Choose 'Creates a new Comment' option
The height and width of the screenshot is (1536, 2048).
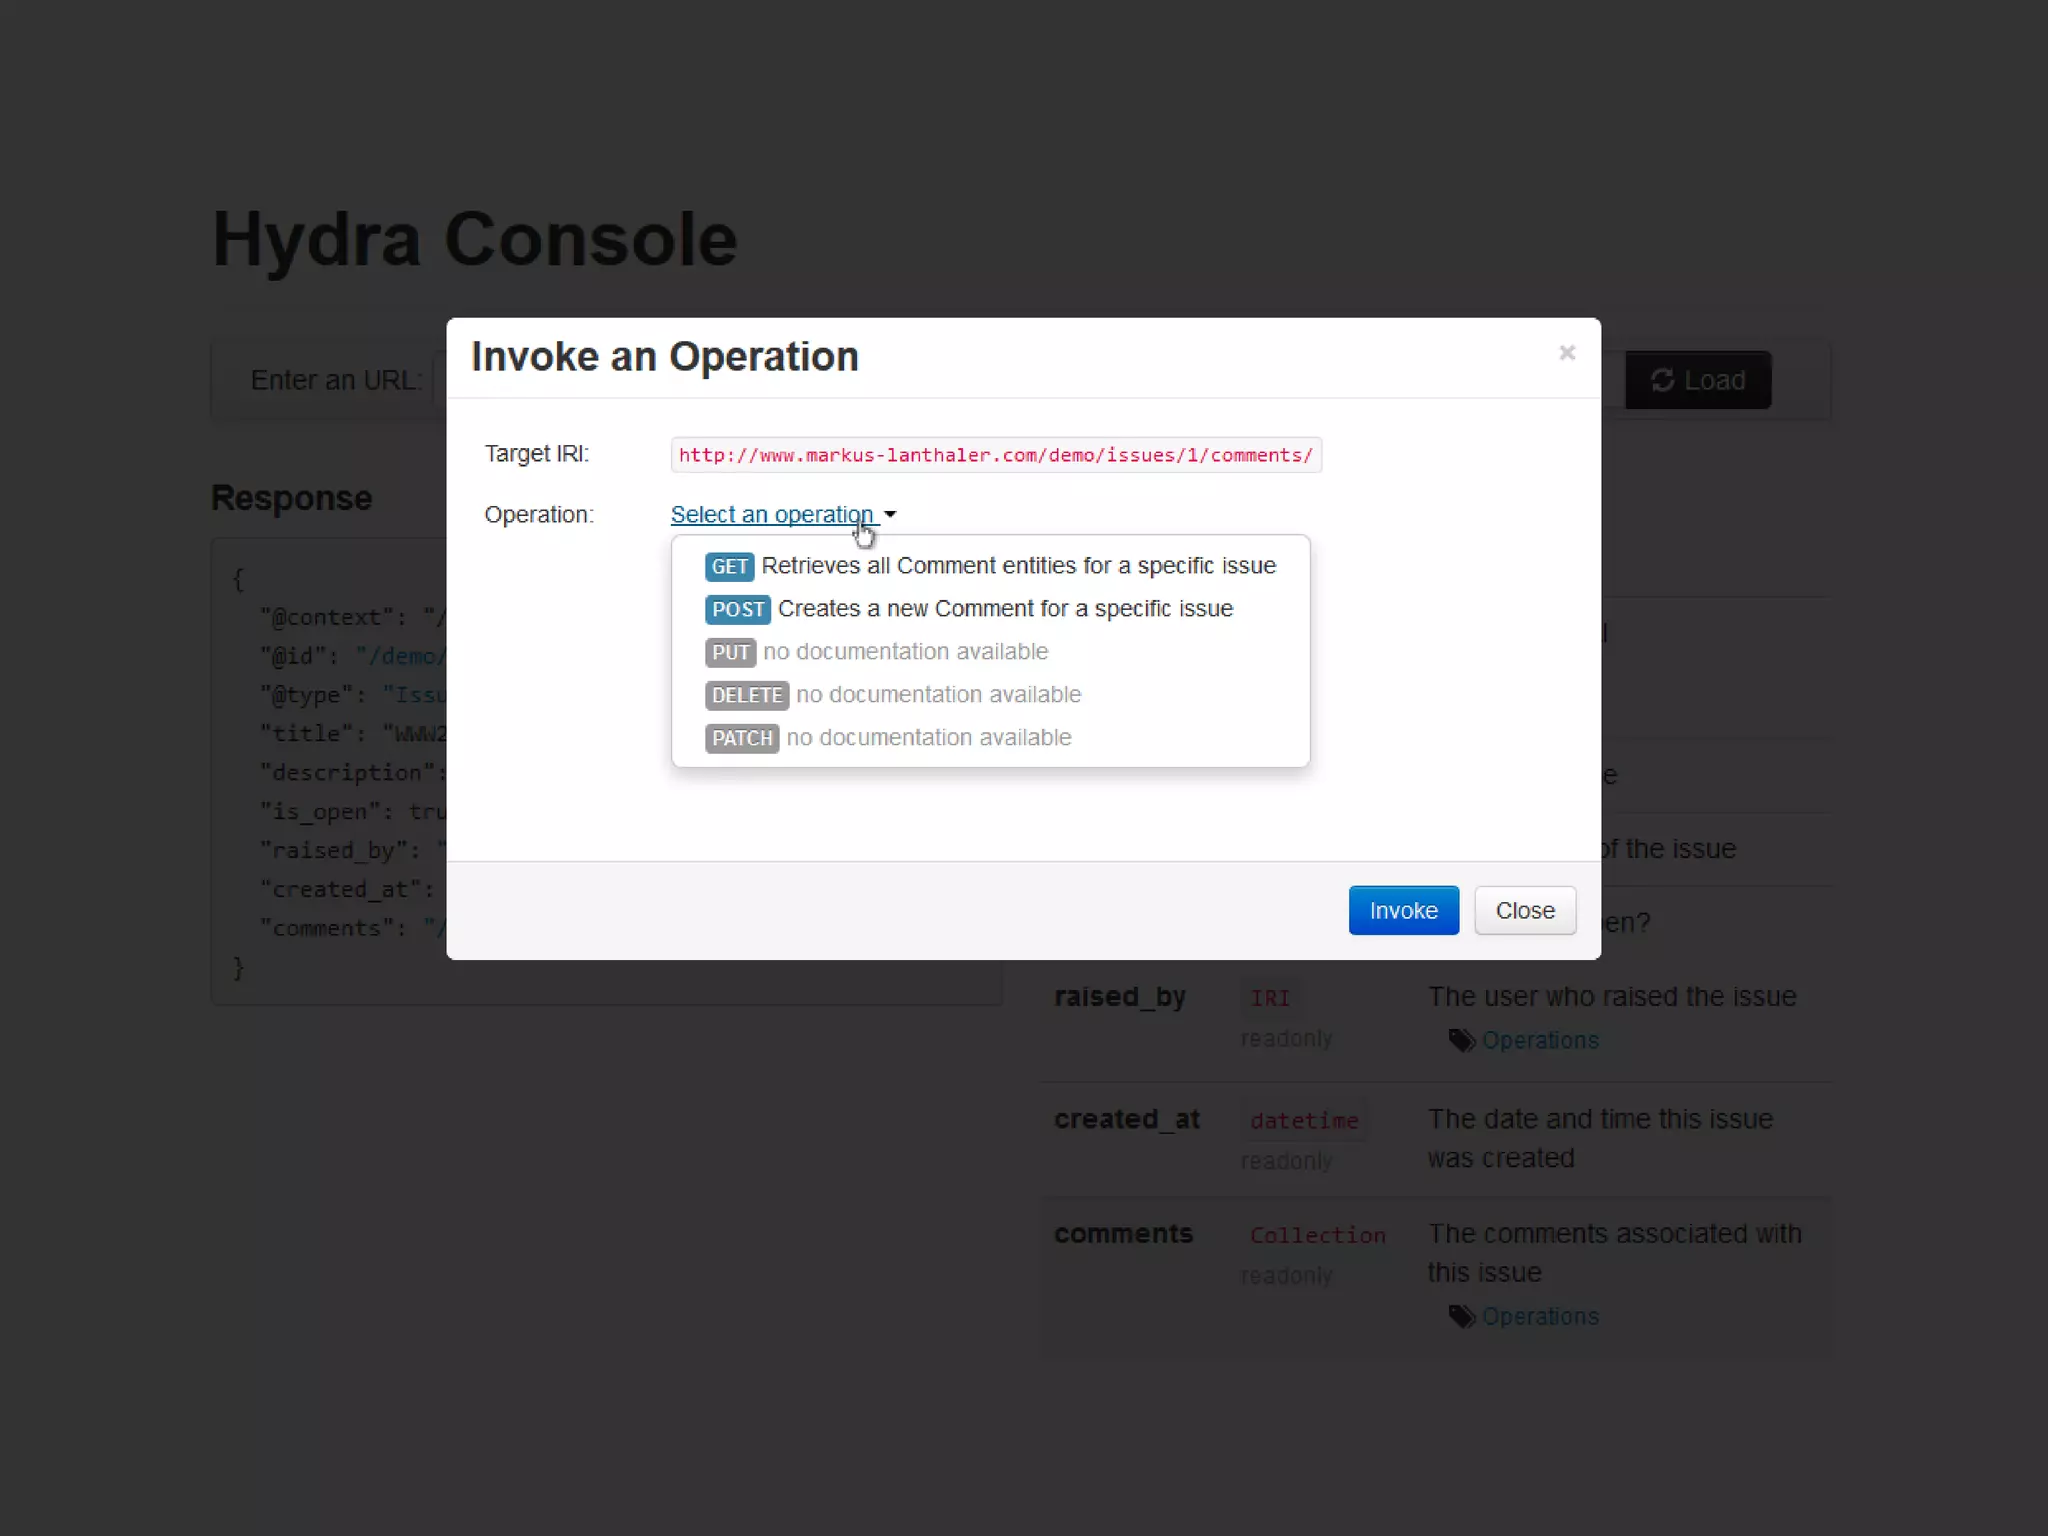coord(1005,609)
